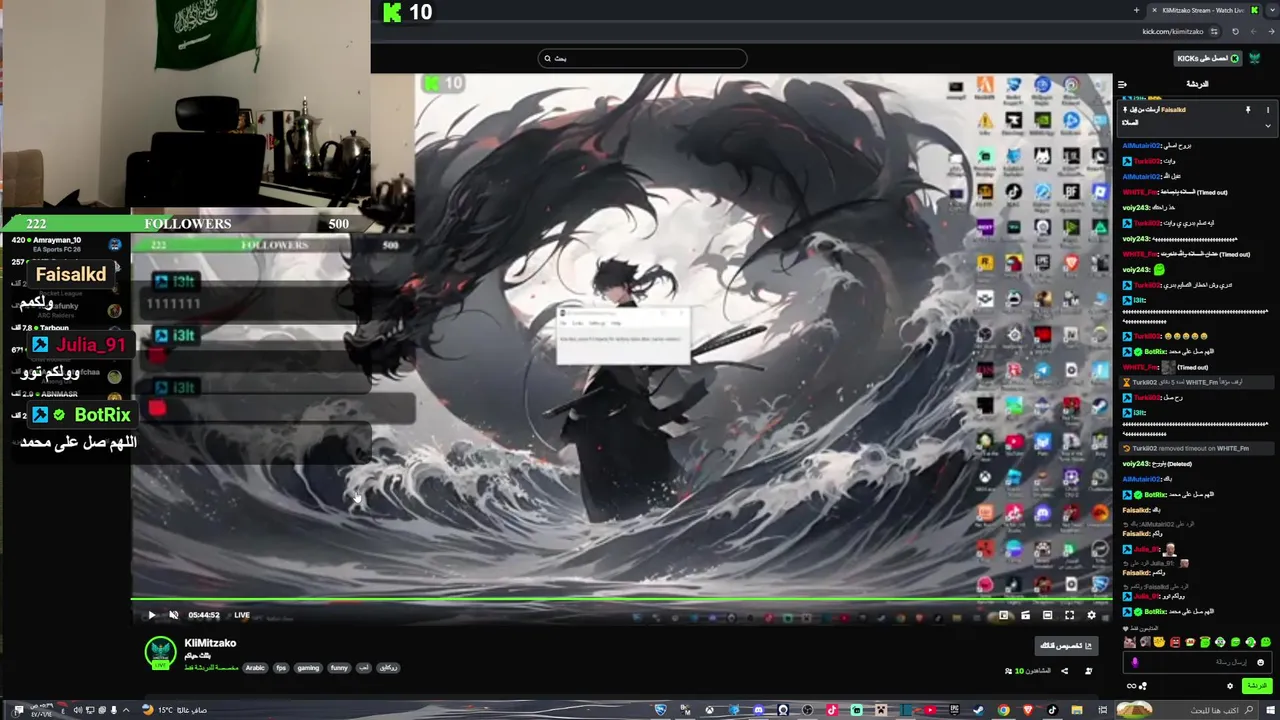Click the 'تخصيص قناة' customize channel button

(x=1067, y=646)
